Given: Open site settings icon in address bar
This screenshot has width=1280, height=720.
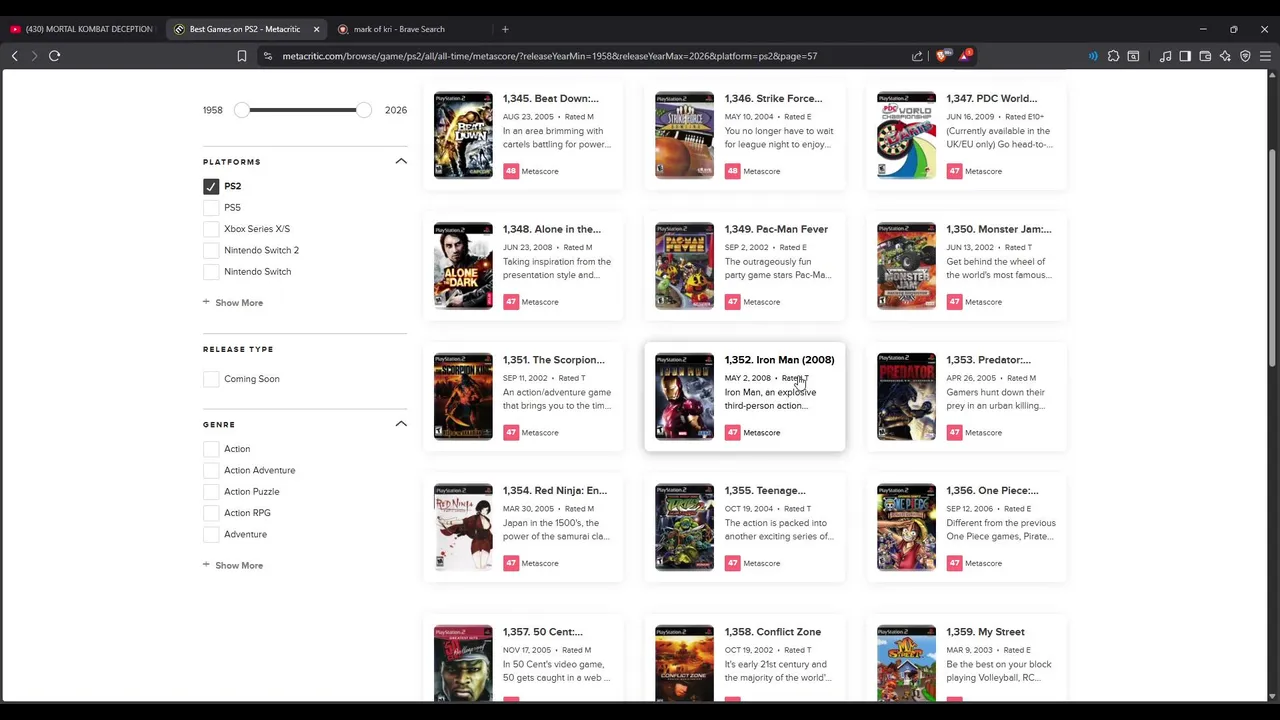Looking at the screenshot, I should coord(268,56).
